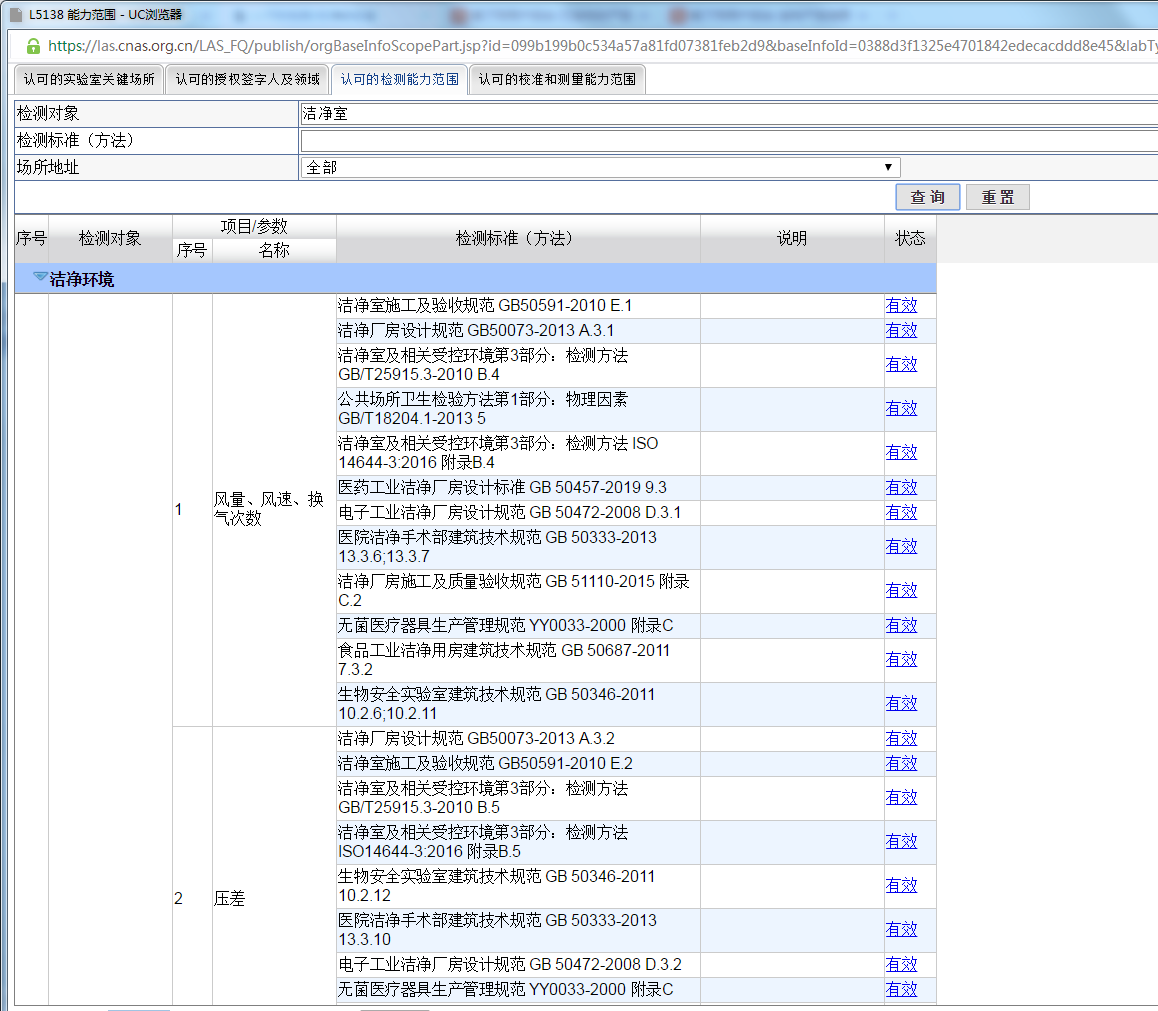Open the 认可的授权签字人及领域 tab
The width and height of the screenshot is (1158, 1011).
pos(247,80)
